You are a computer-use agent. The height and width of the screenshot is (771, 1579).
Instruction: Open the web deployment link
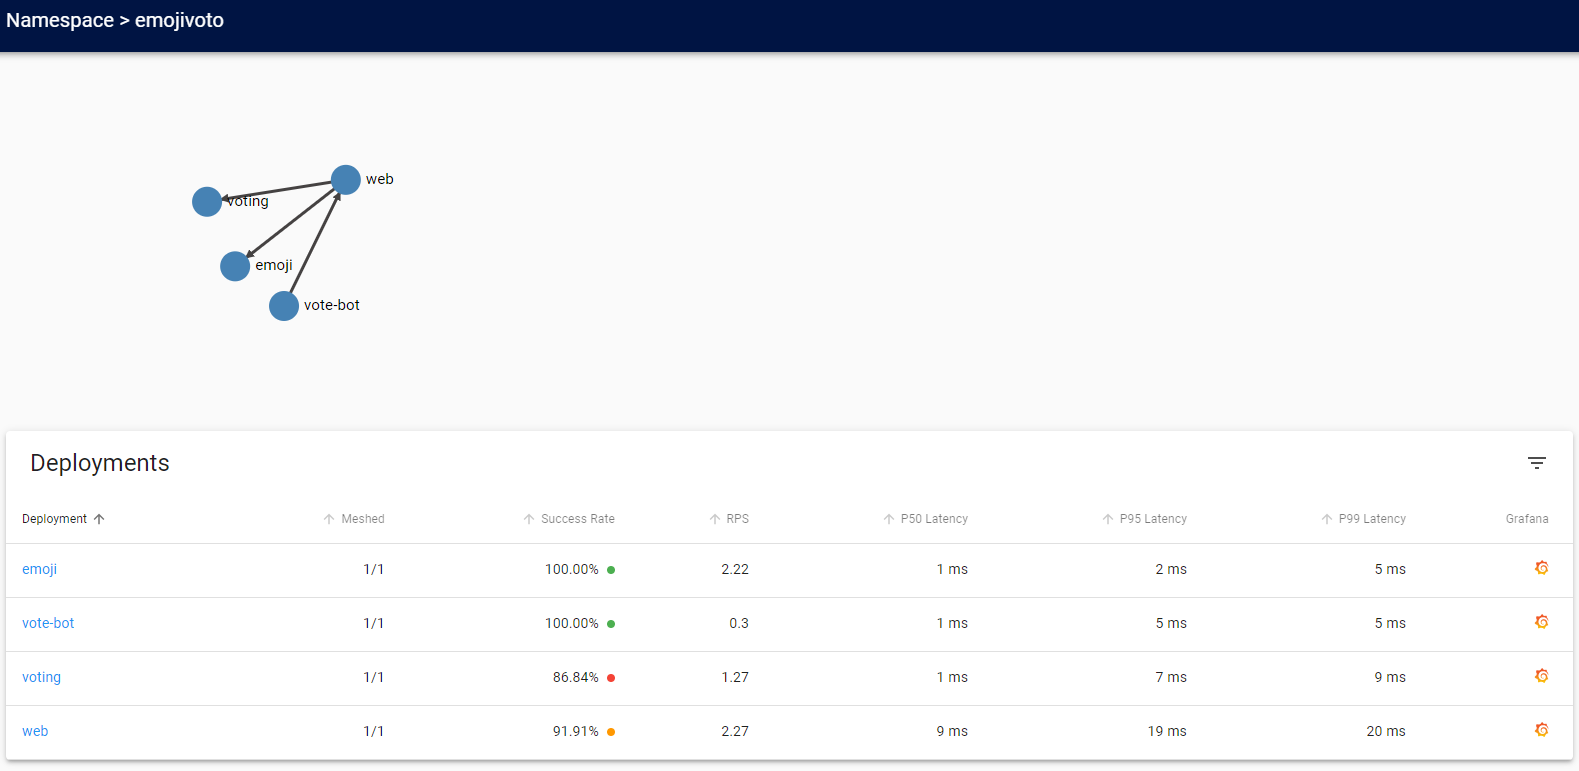click(x=35, y=731)
